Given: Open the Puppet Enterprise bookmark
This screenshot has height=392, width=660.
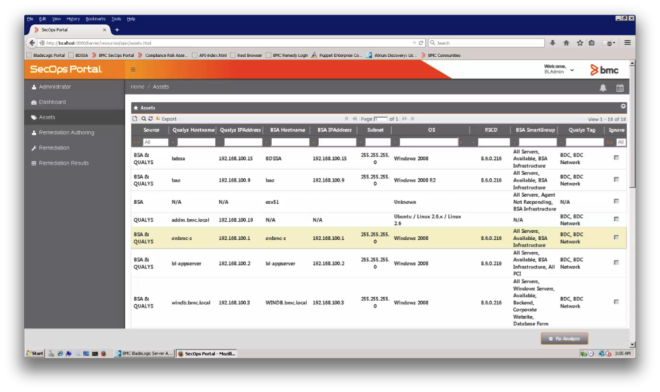Looking at the screenshot, I should (336, 55).
